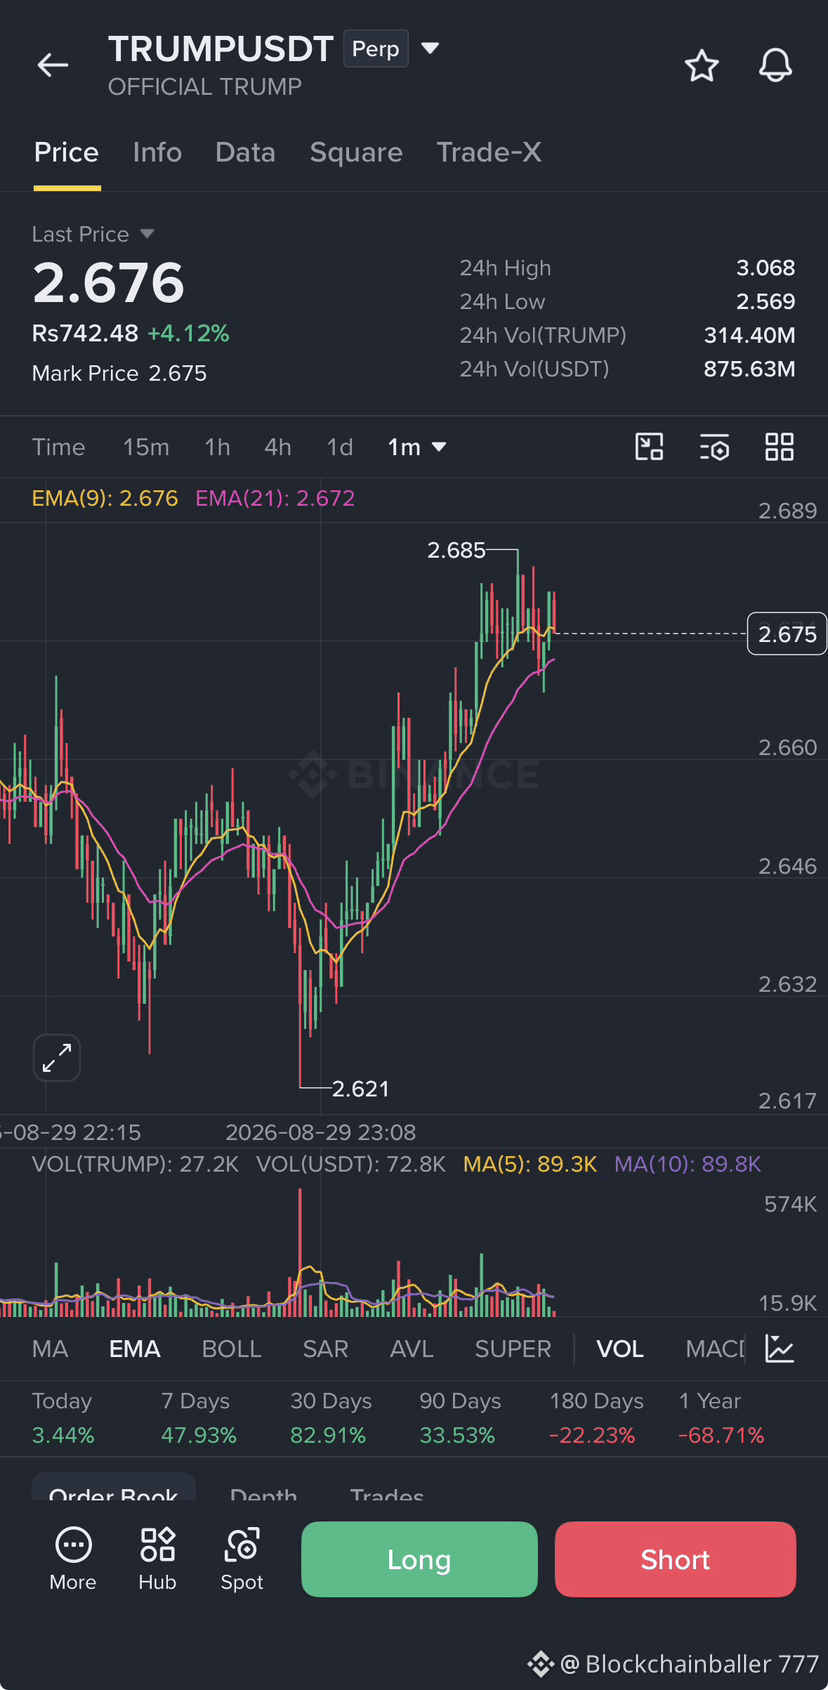Tap the EMA(9) legend value
The height and width of the screenshot is (1690, 828).
[105, 498]
